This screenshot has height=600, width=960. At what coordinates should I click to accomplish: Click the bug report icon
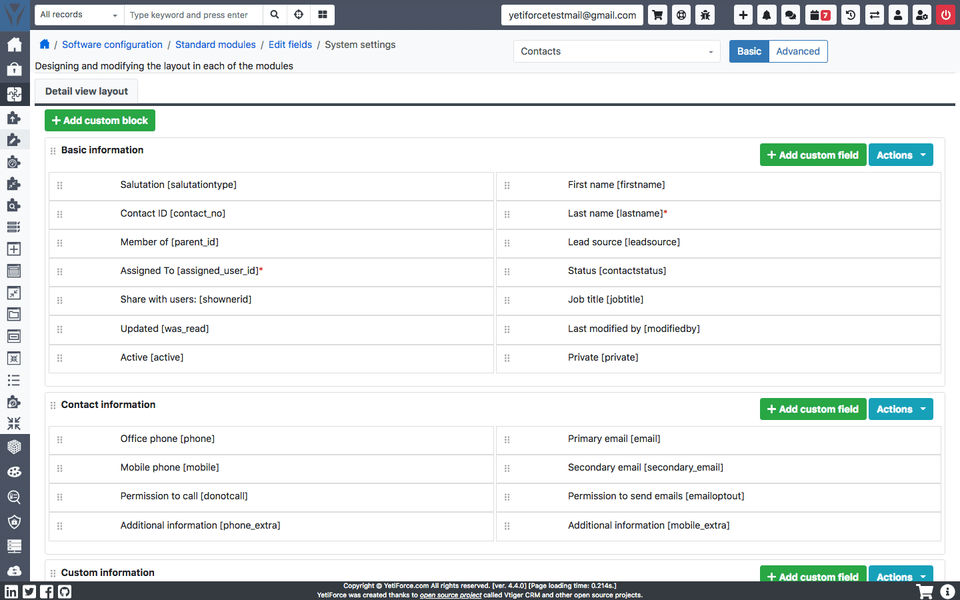pyautogui.click(x=705, y=15)
